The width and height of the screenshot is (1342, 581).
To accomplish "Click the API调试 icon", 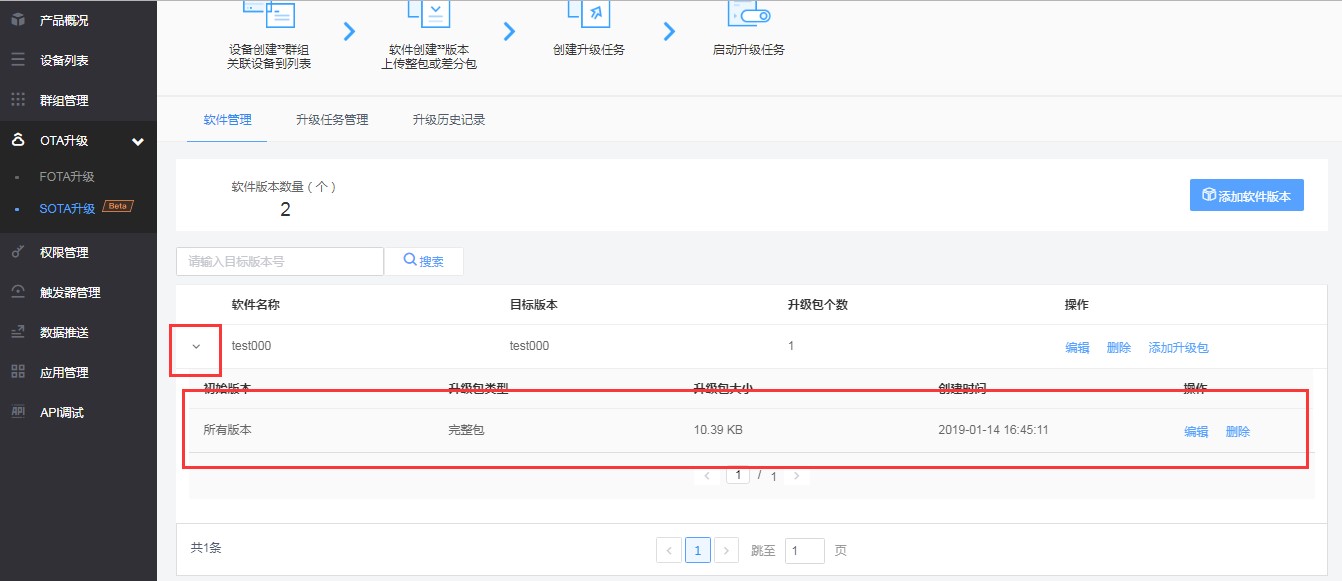I will click(18, 412).
